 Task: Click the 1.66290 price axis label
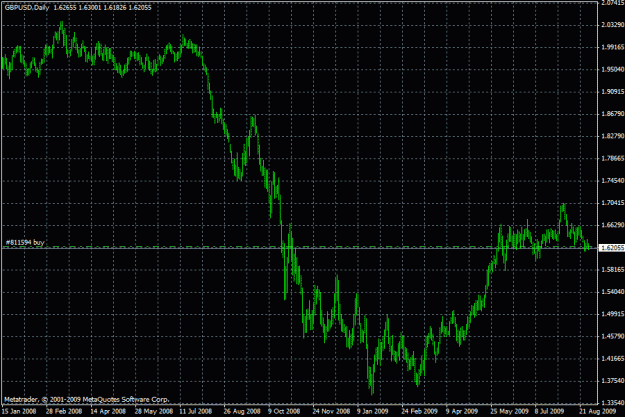[613, 225]
